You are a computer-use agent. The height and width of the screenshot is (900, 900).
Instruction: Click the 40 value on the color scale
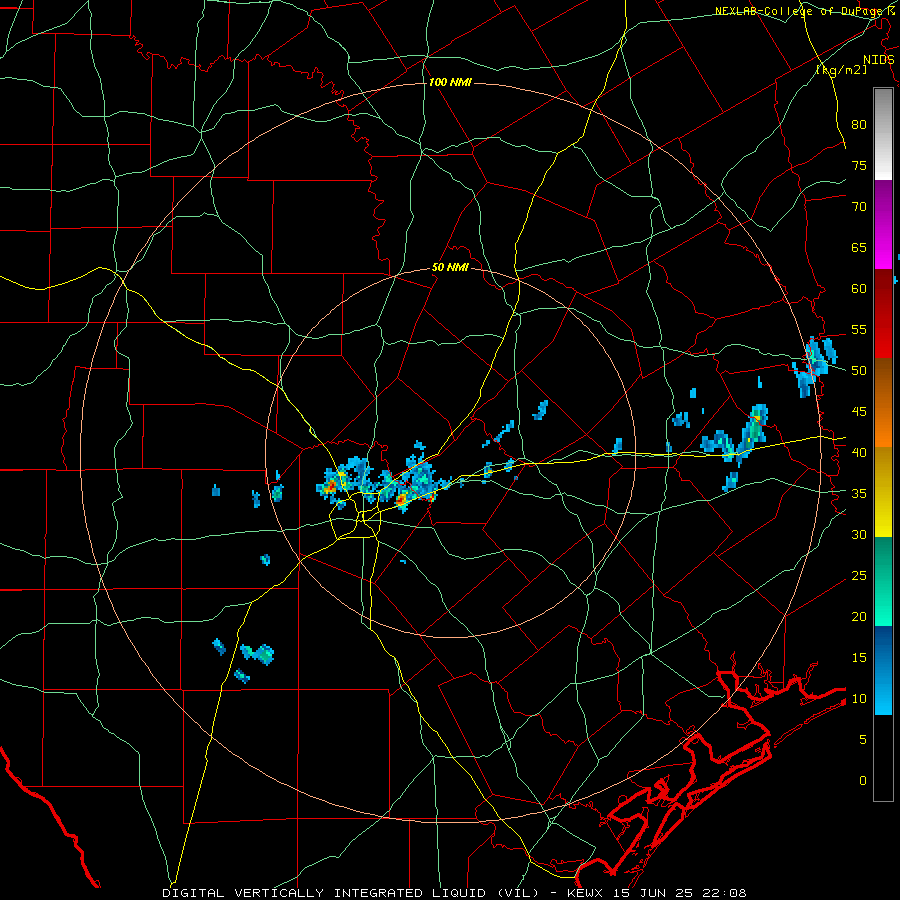coord(859,453)
